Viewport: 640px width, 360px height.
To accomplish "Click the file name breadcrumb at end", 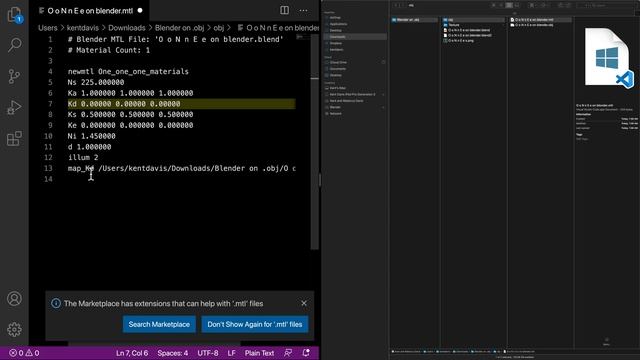I will (x=278, y=28).
